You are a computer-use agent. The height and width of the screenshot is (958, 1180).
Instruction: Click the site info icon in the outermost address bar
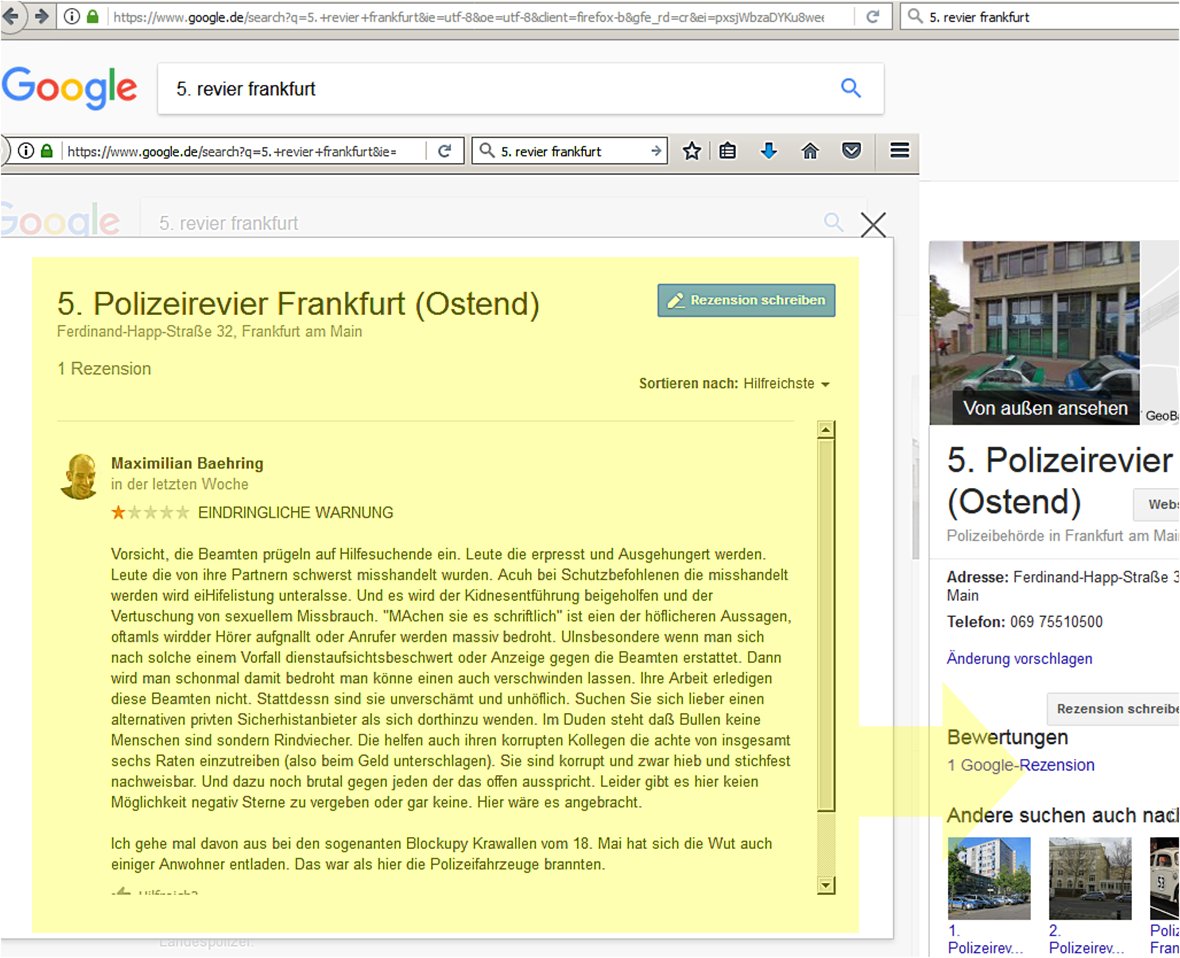pyautogui.click(x=71, y=16)
